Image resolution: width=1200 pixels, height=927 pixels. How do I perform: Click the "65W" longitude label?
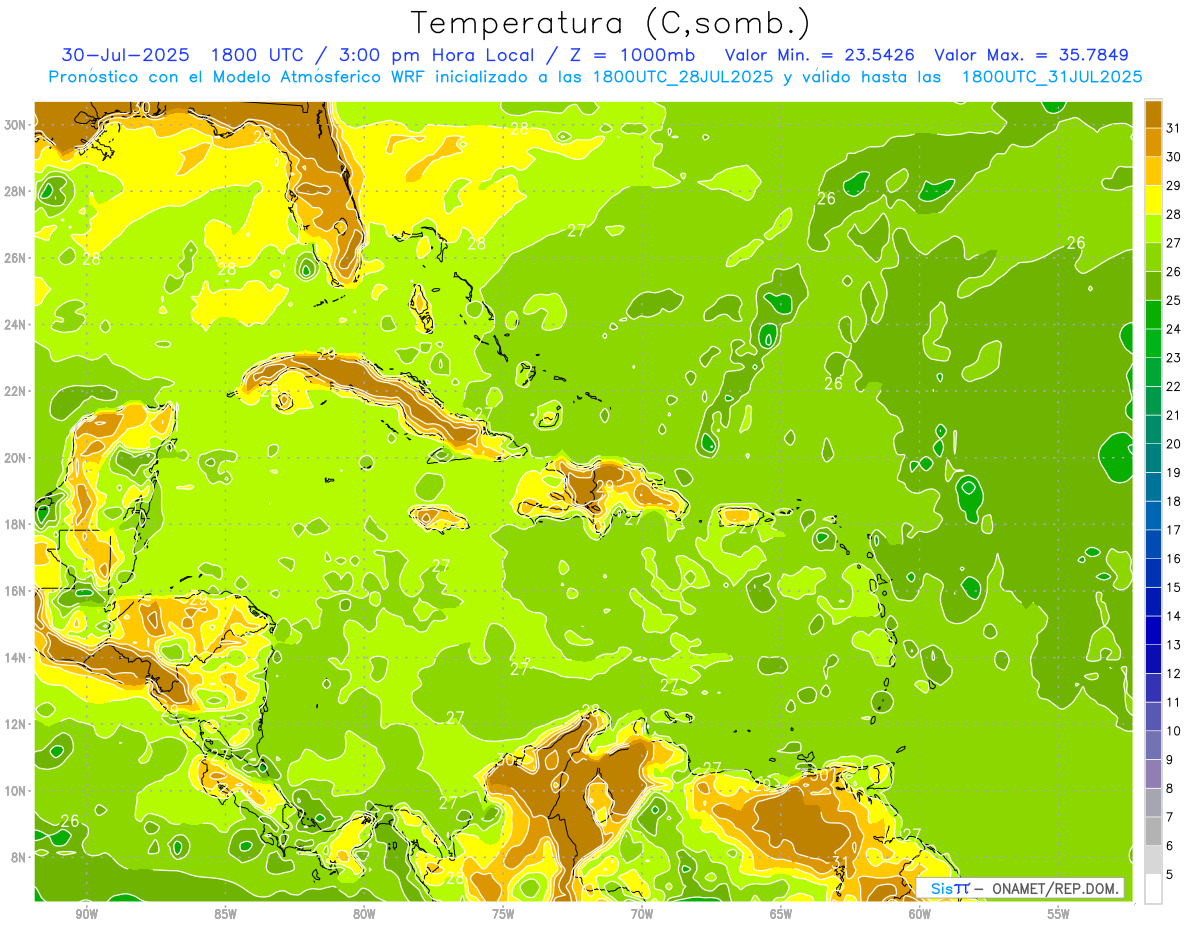(781, 914)
